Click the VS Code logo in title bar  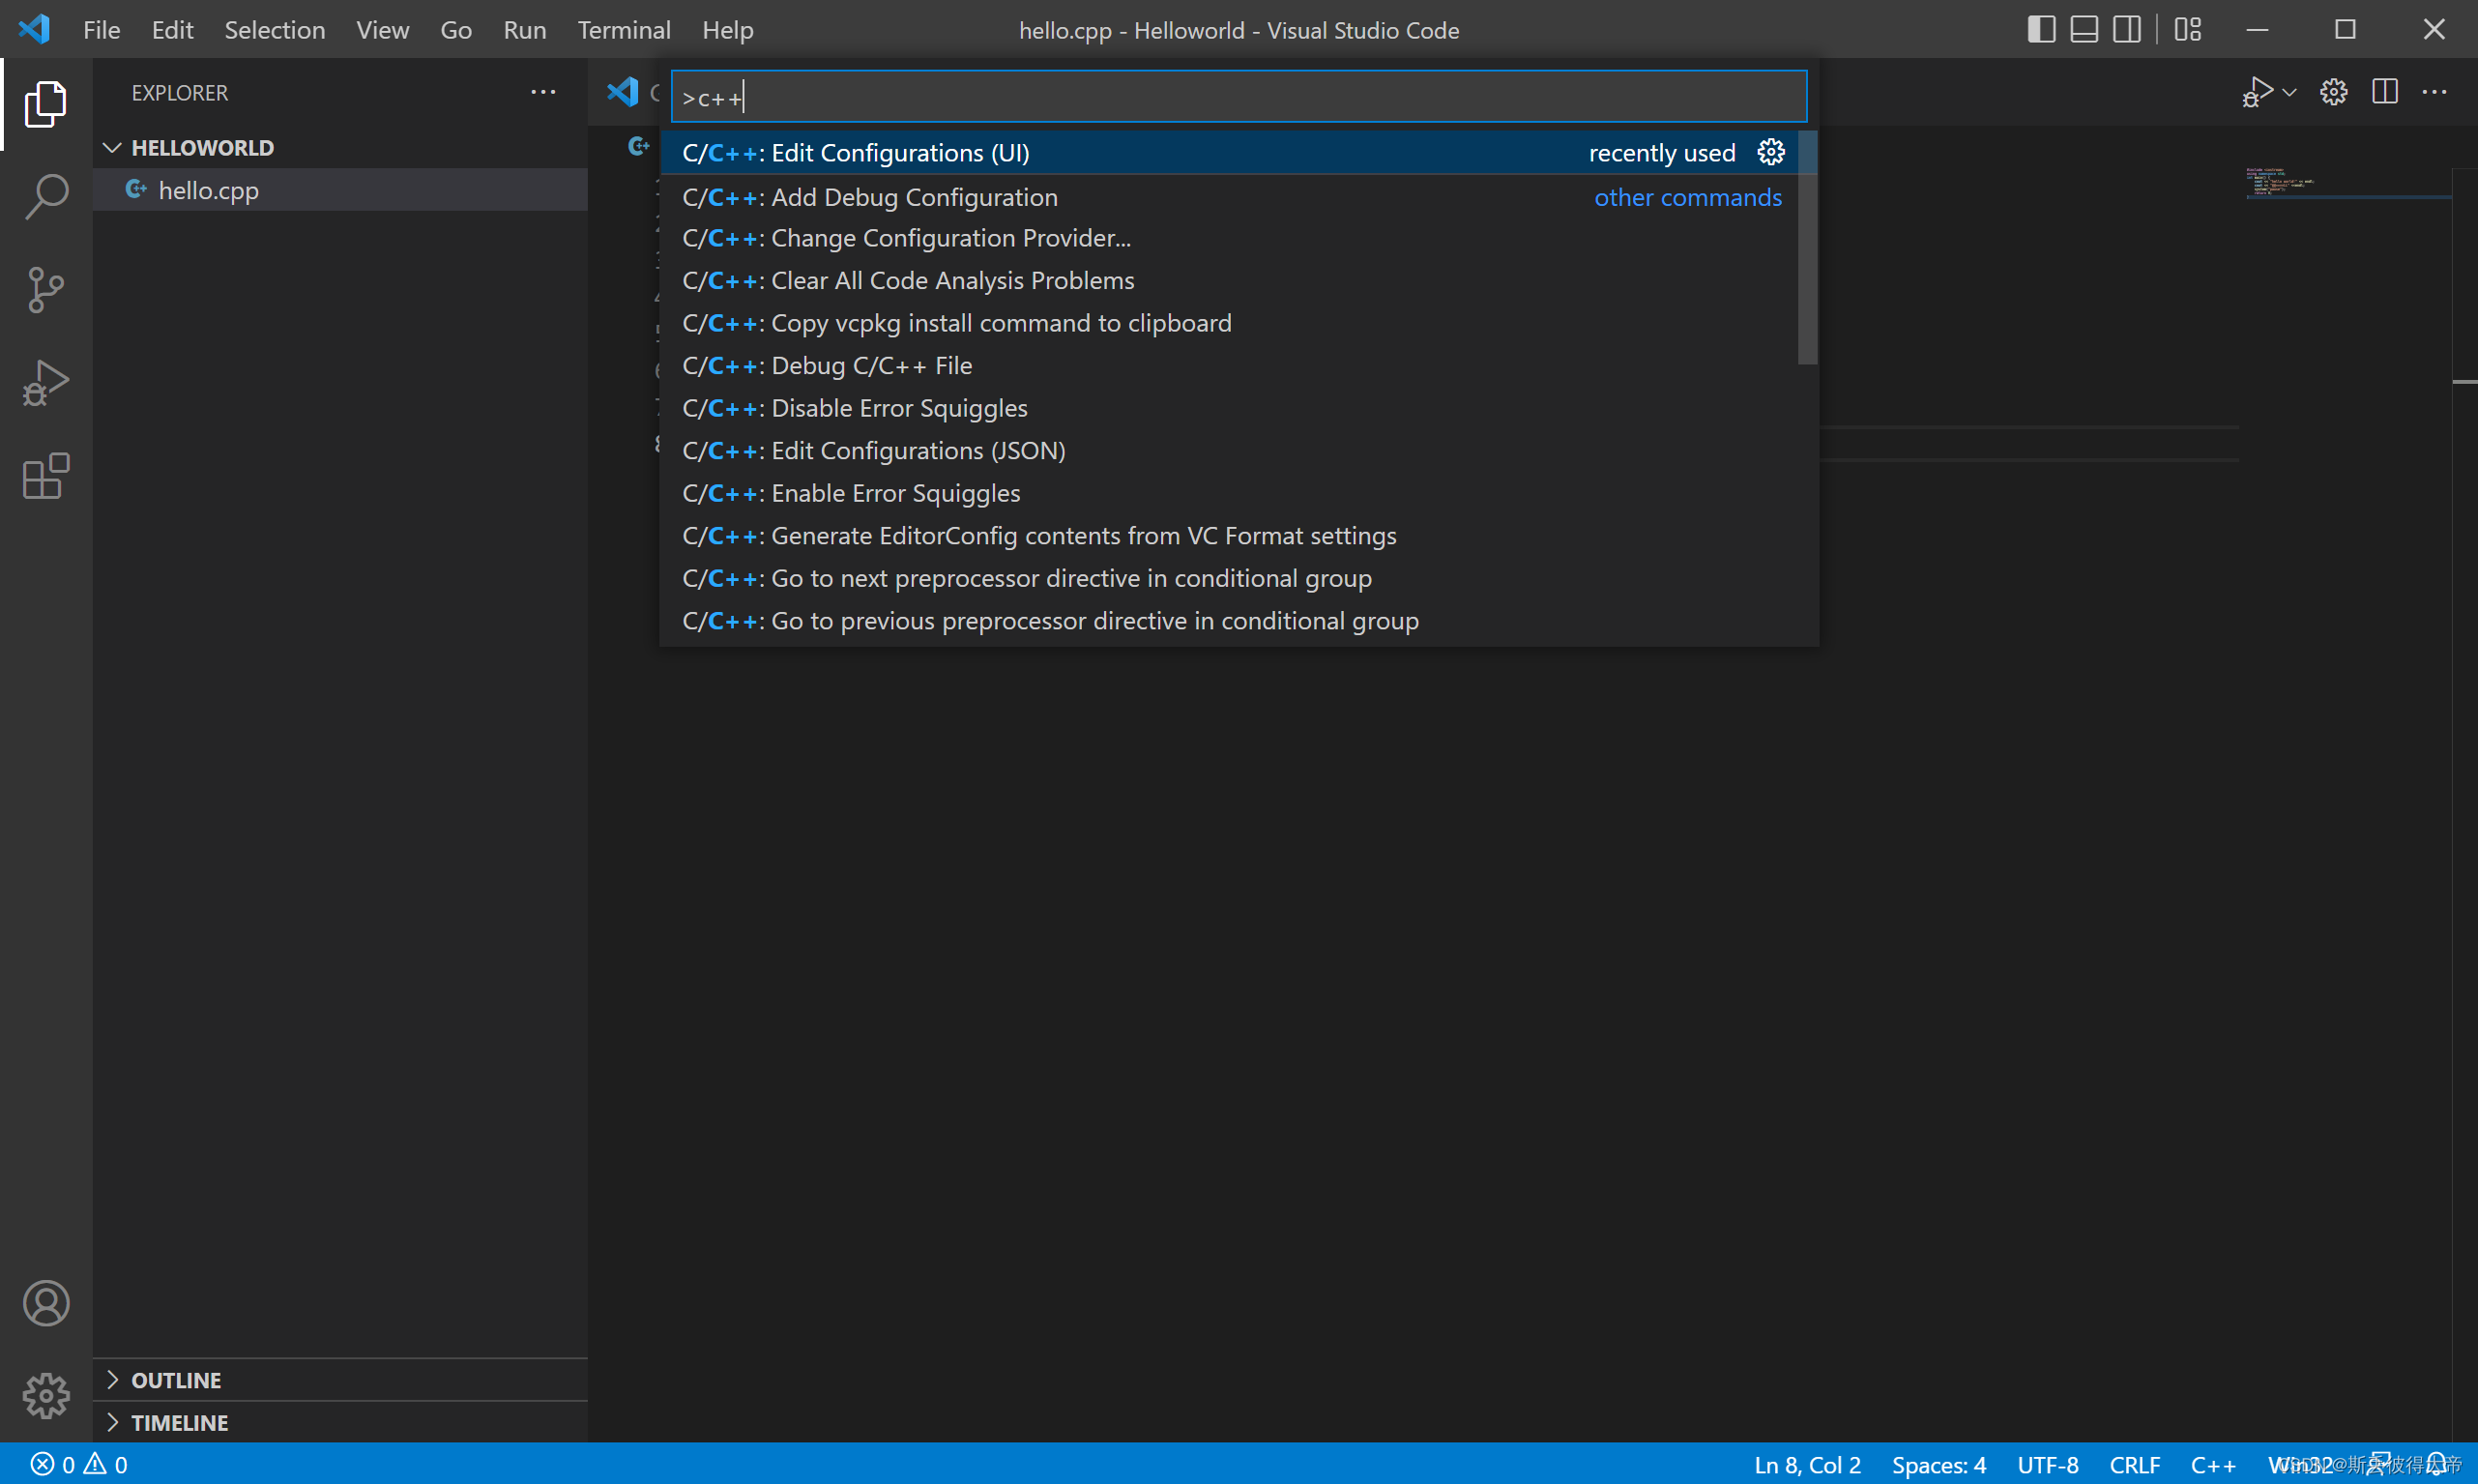pos(34,29)
